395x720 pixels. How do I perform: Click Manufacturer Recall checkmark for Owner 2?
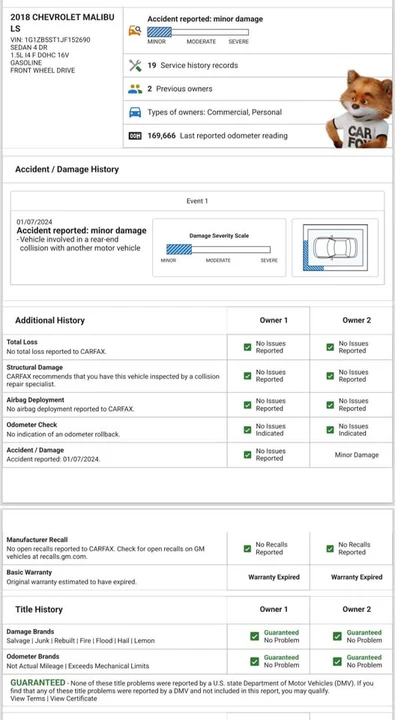tap(330, 548)
